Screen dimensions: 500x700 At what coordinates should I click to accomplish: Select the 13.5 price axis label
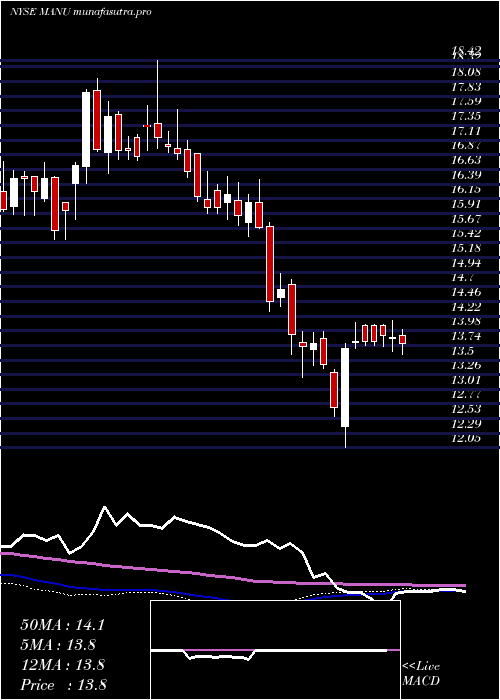[462, 351]
